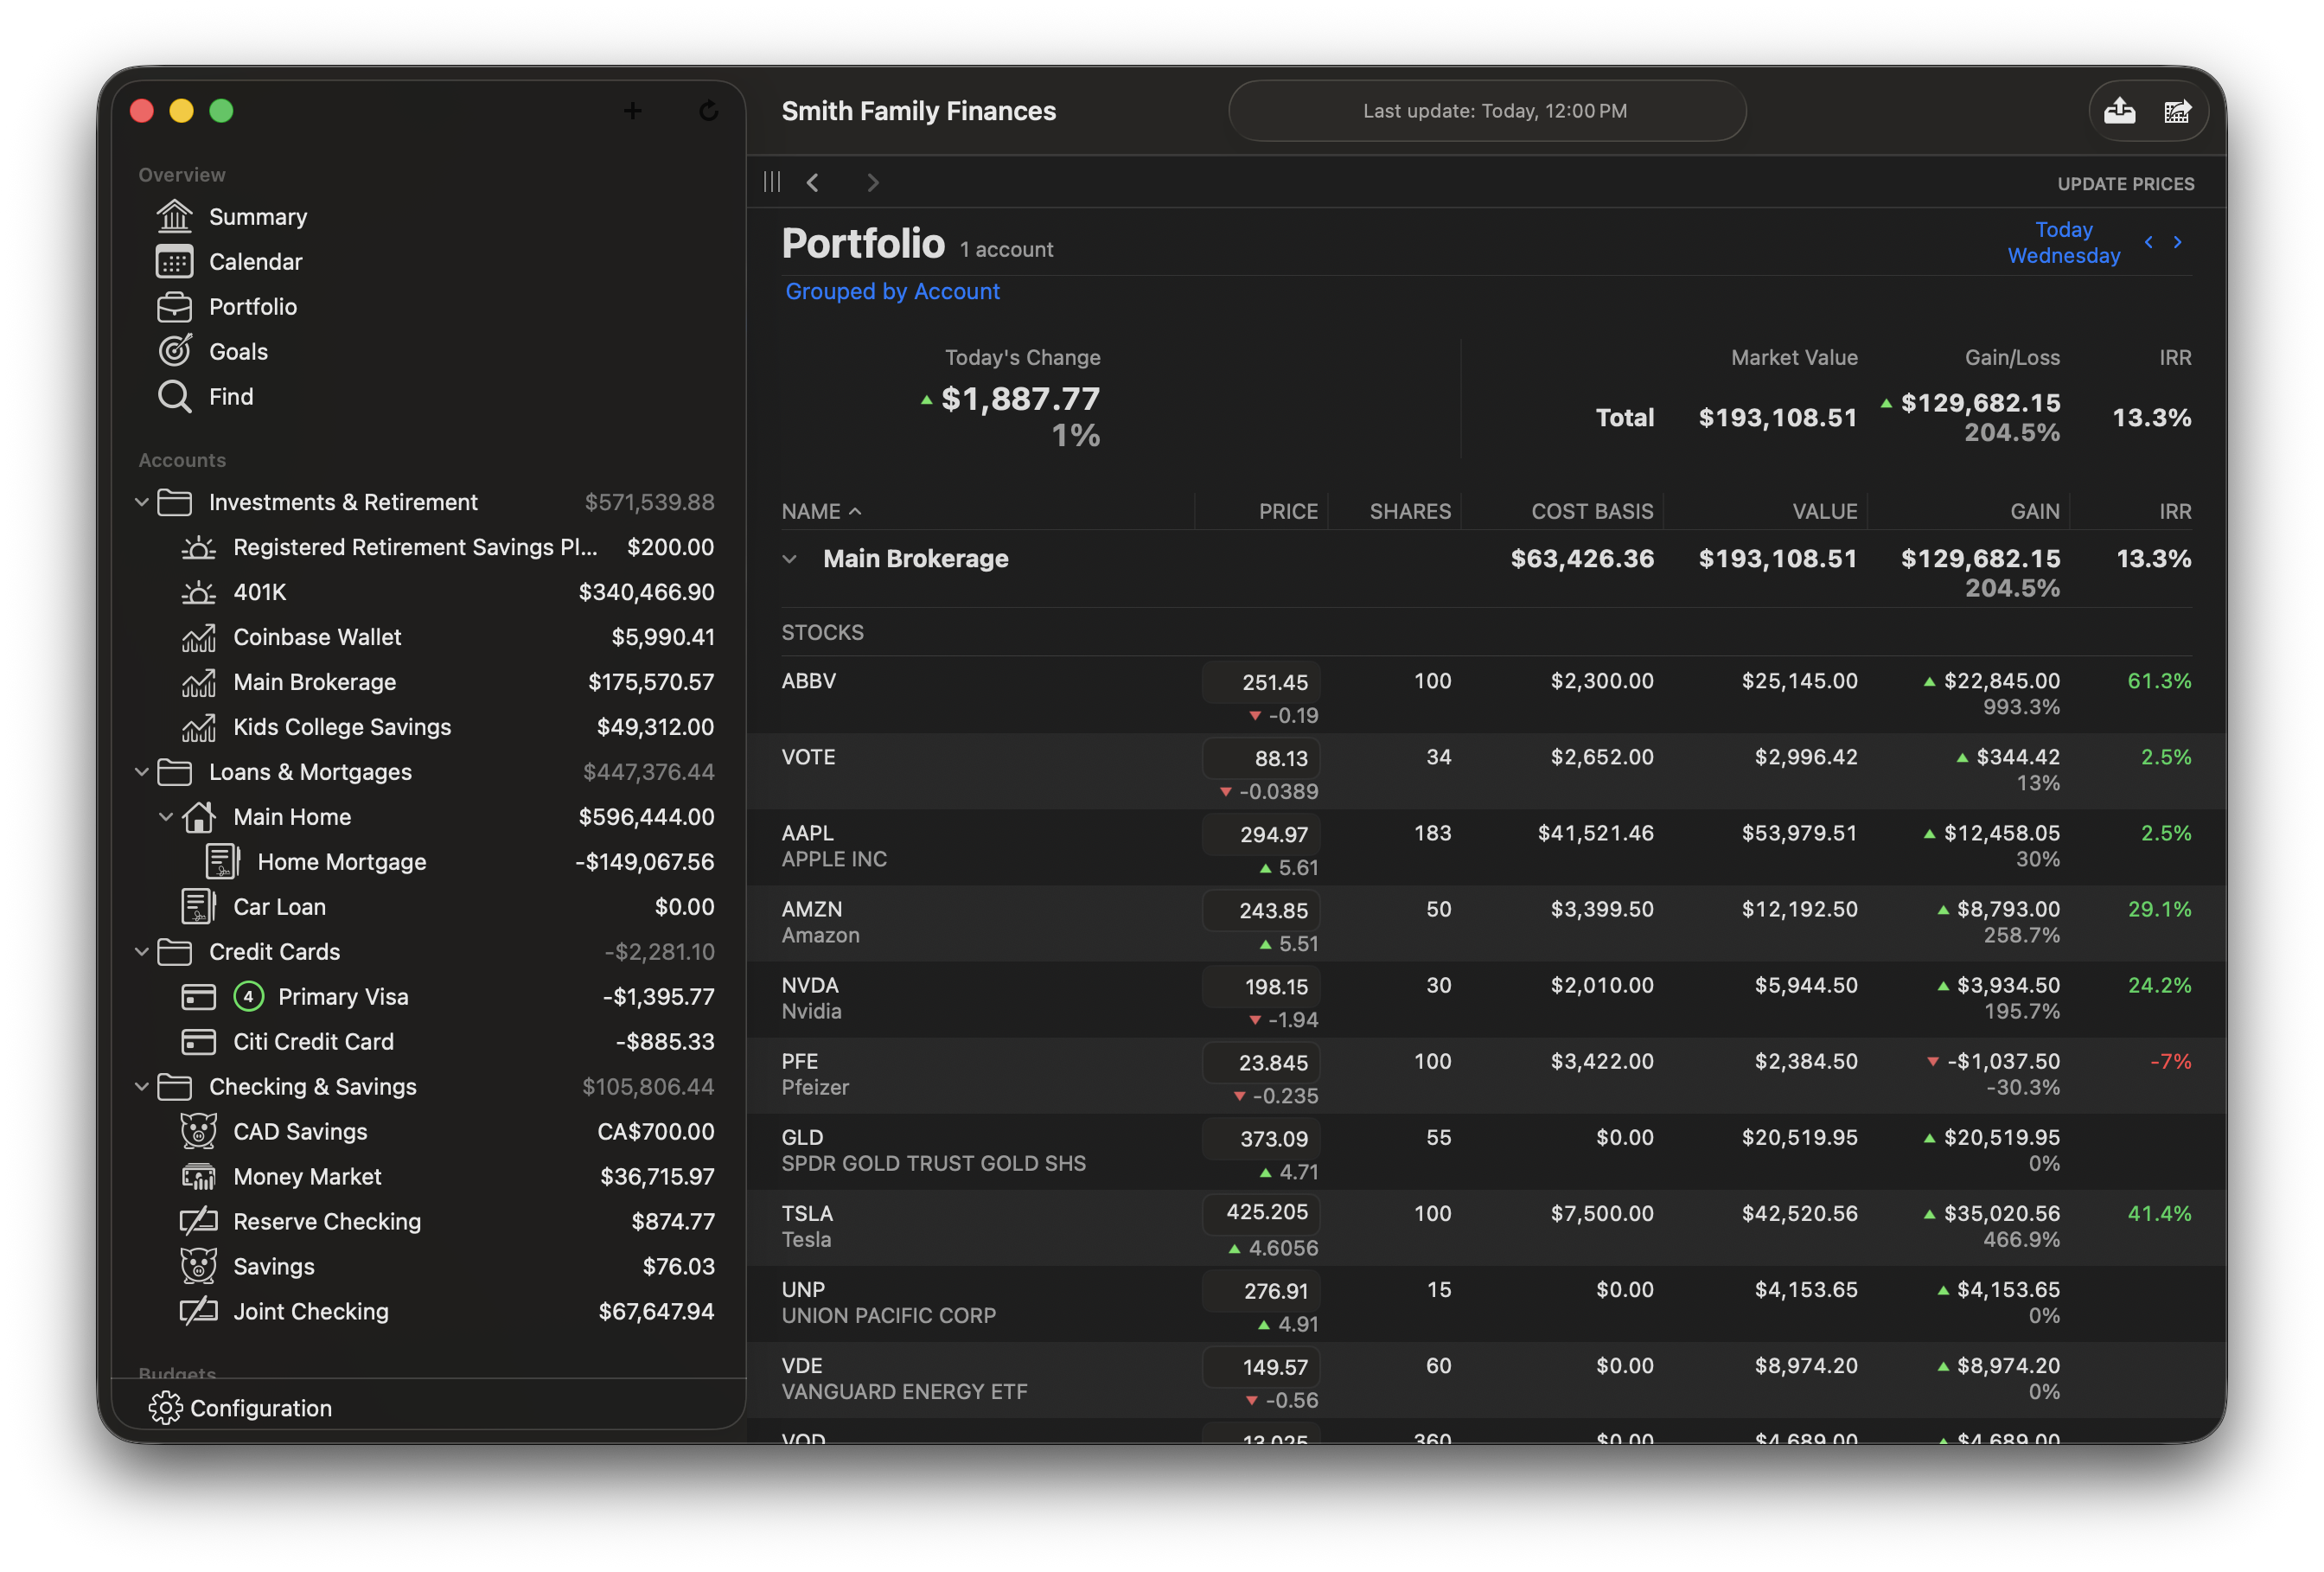The width and height of the screenshot is (2324, 1572).
Task: Click the Summary bank icon
Action: point(174,216)
